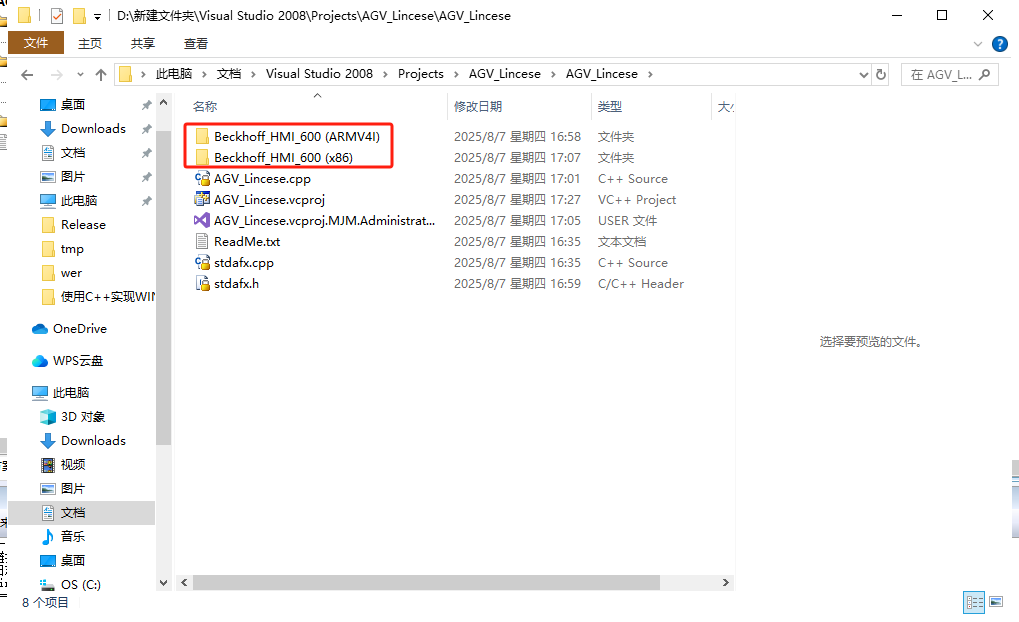The height and width of the screenshot is (622, 1019).
Task: Sort by 修改日期 column header
Action: click(x=478, y=107)
